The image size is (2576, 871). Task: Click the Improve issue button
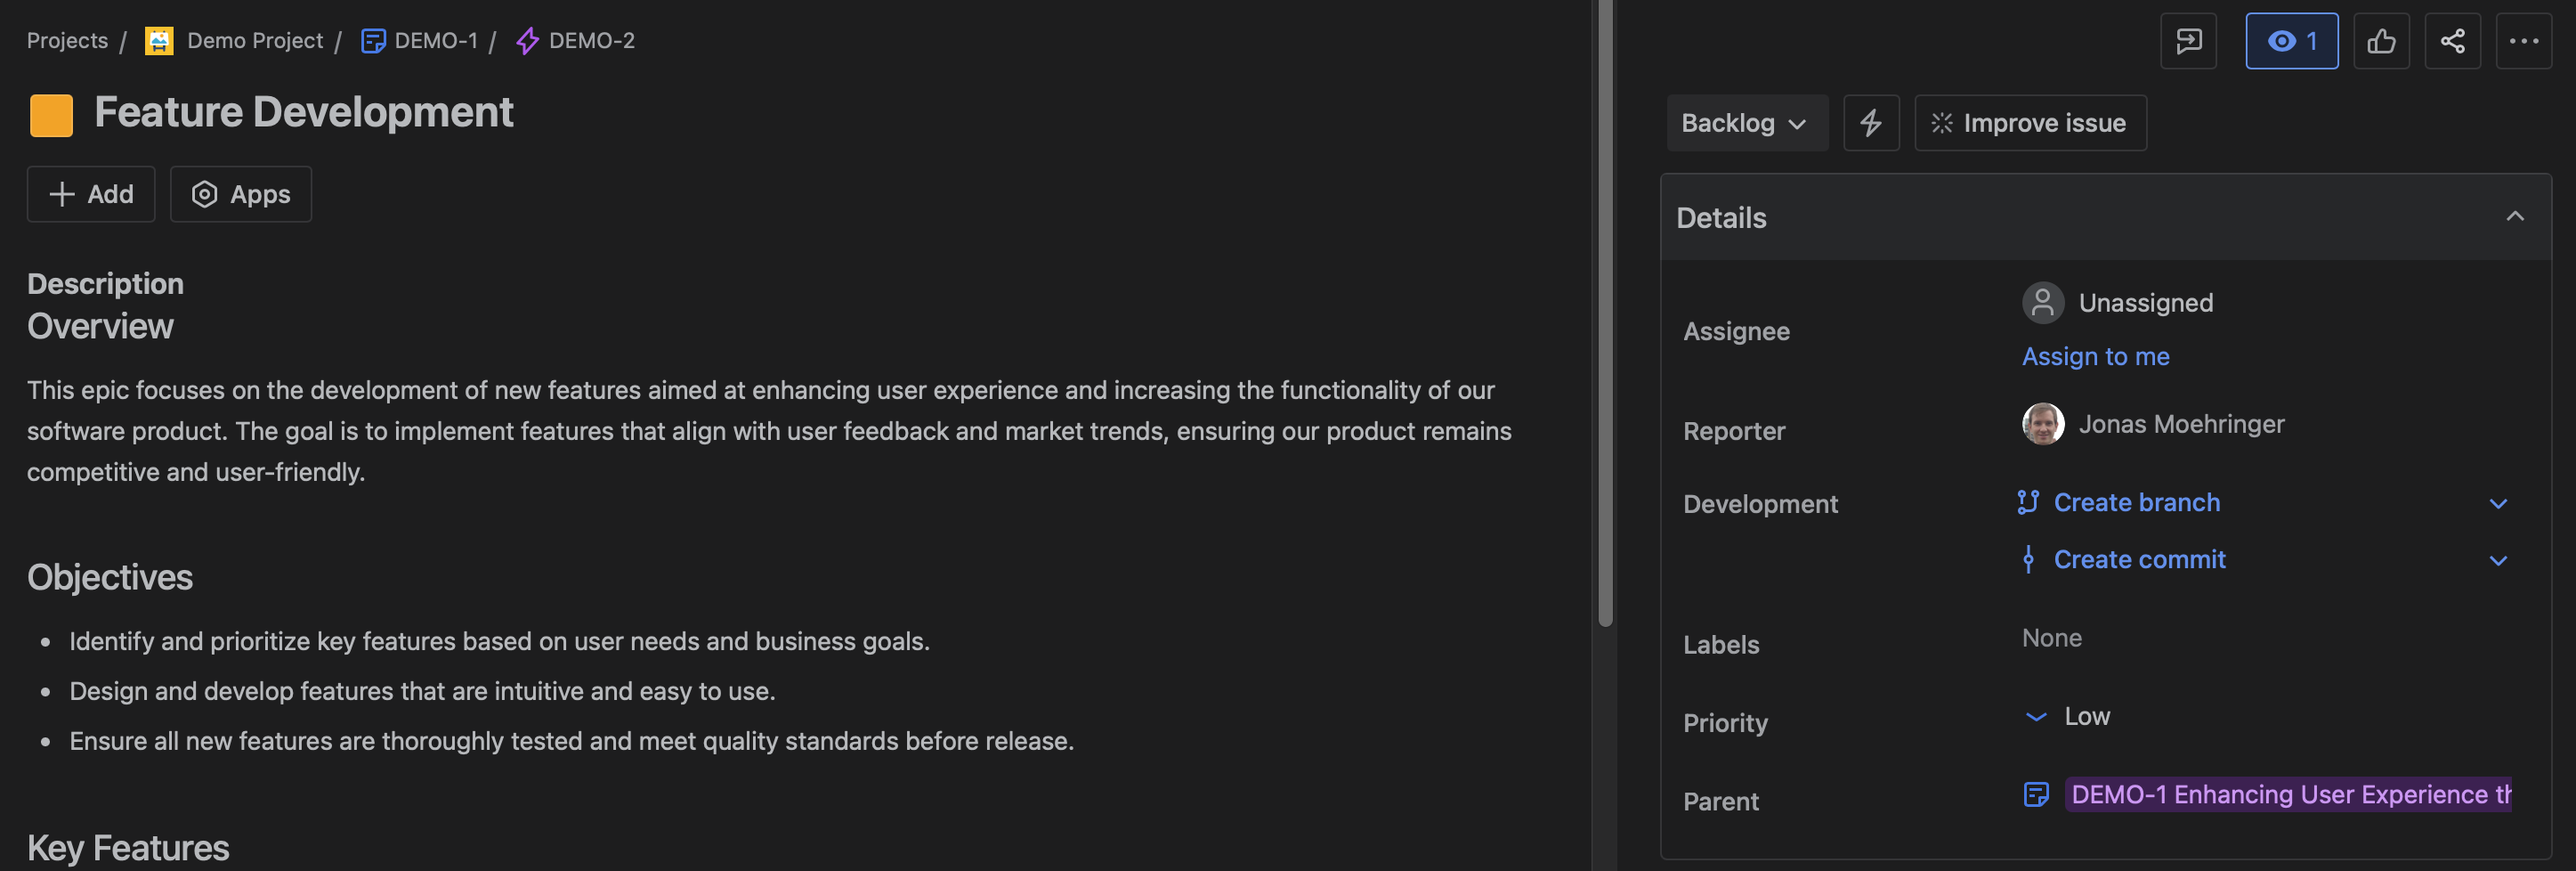pos(2029,123)
